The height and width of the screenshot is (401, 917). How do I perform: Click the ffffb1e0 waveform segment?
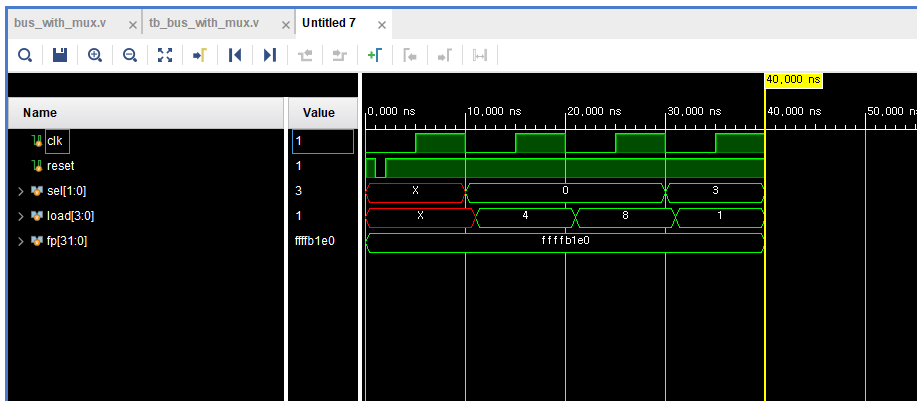pos(565,243)
